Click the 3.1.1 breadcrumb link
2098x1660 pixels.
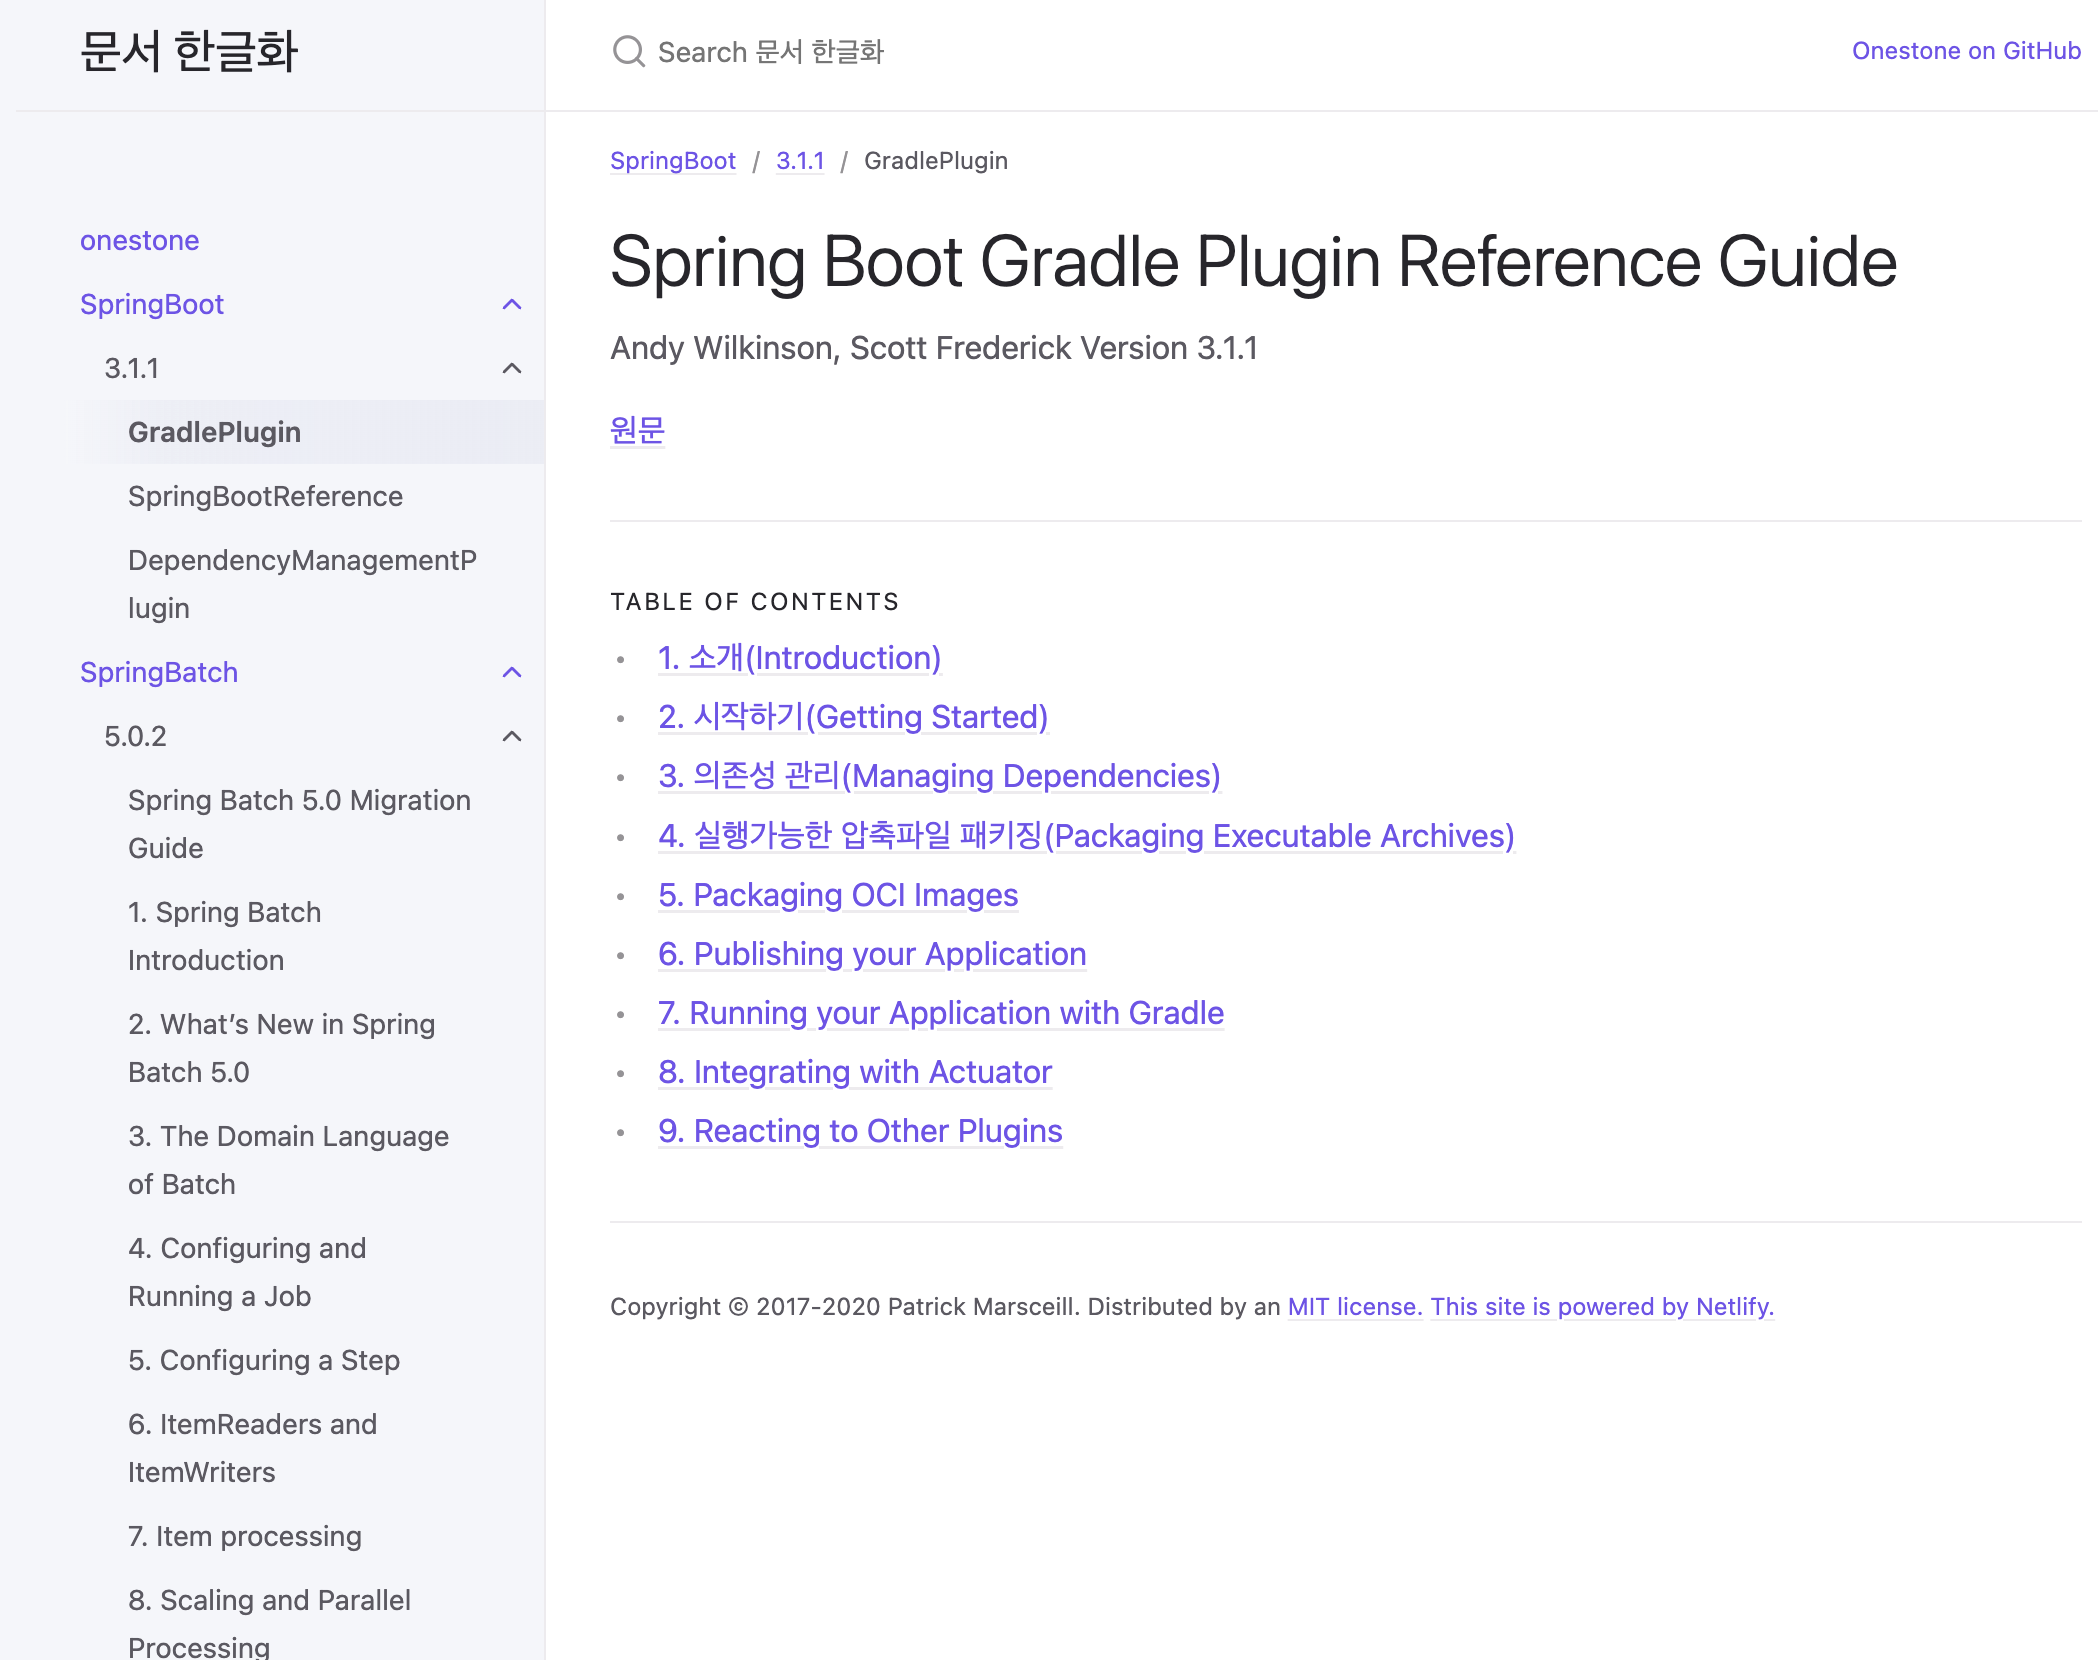point(800,161)
